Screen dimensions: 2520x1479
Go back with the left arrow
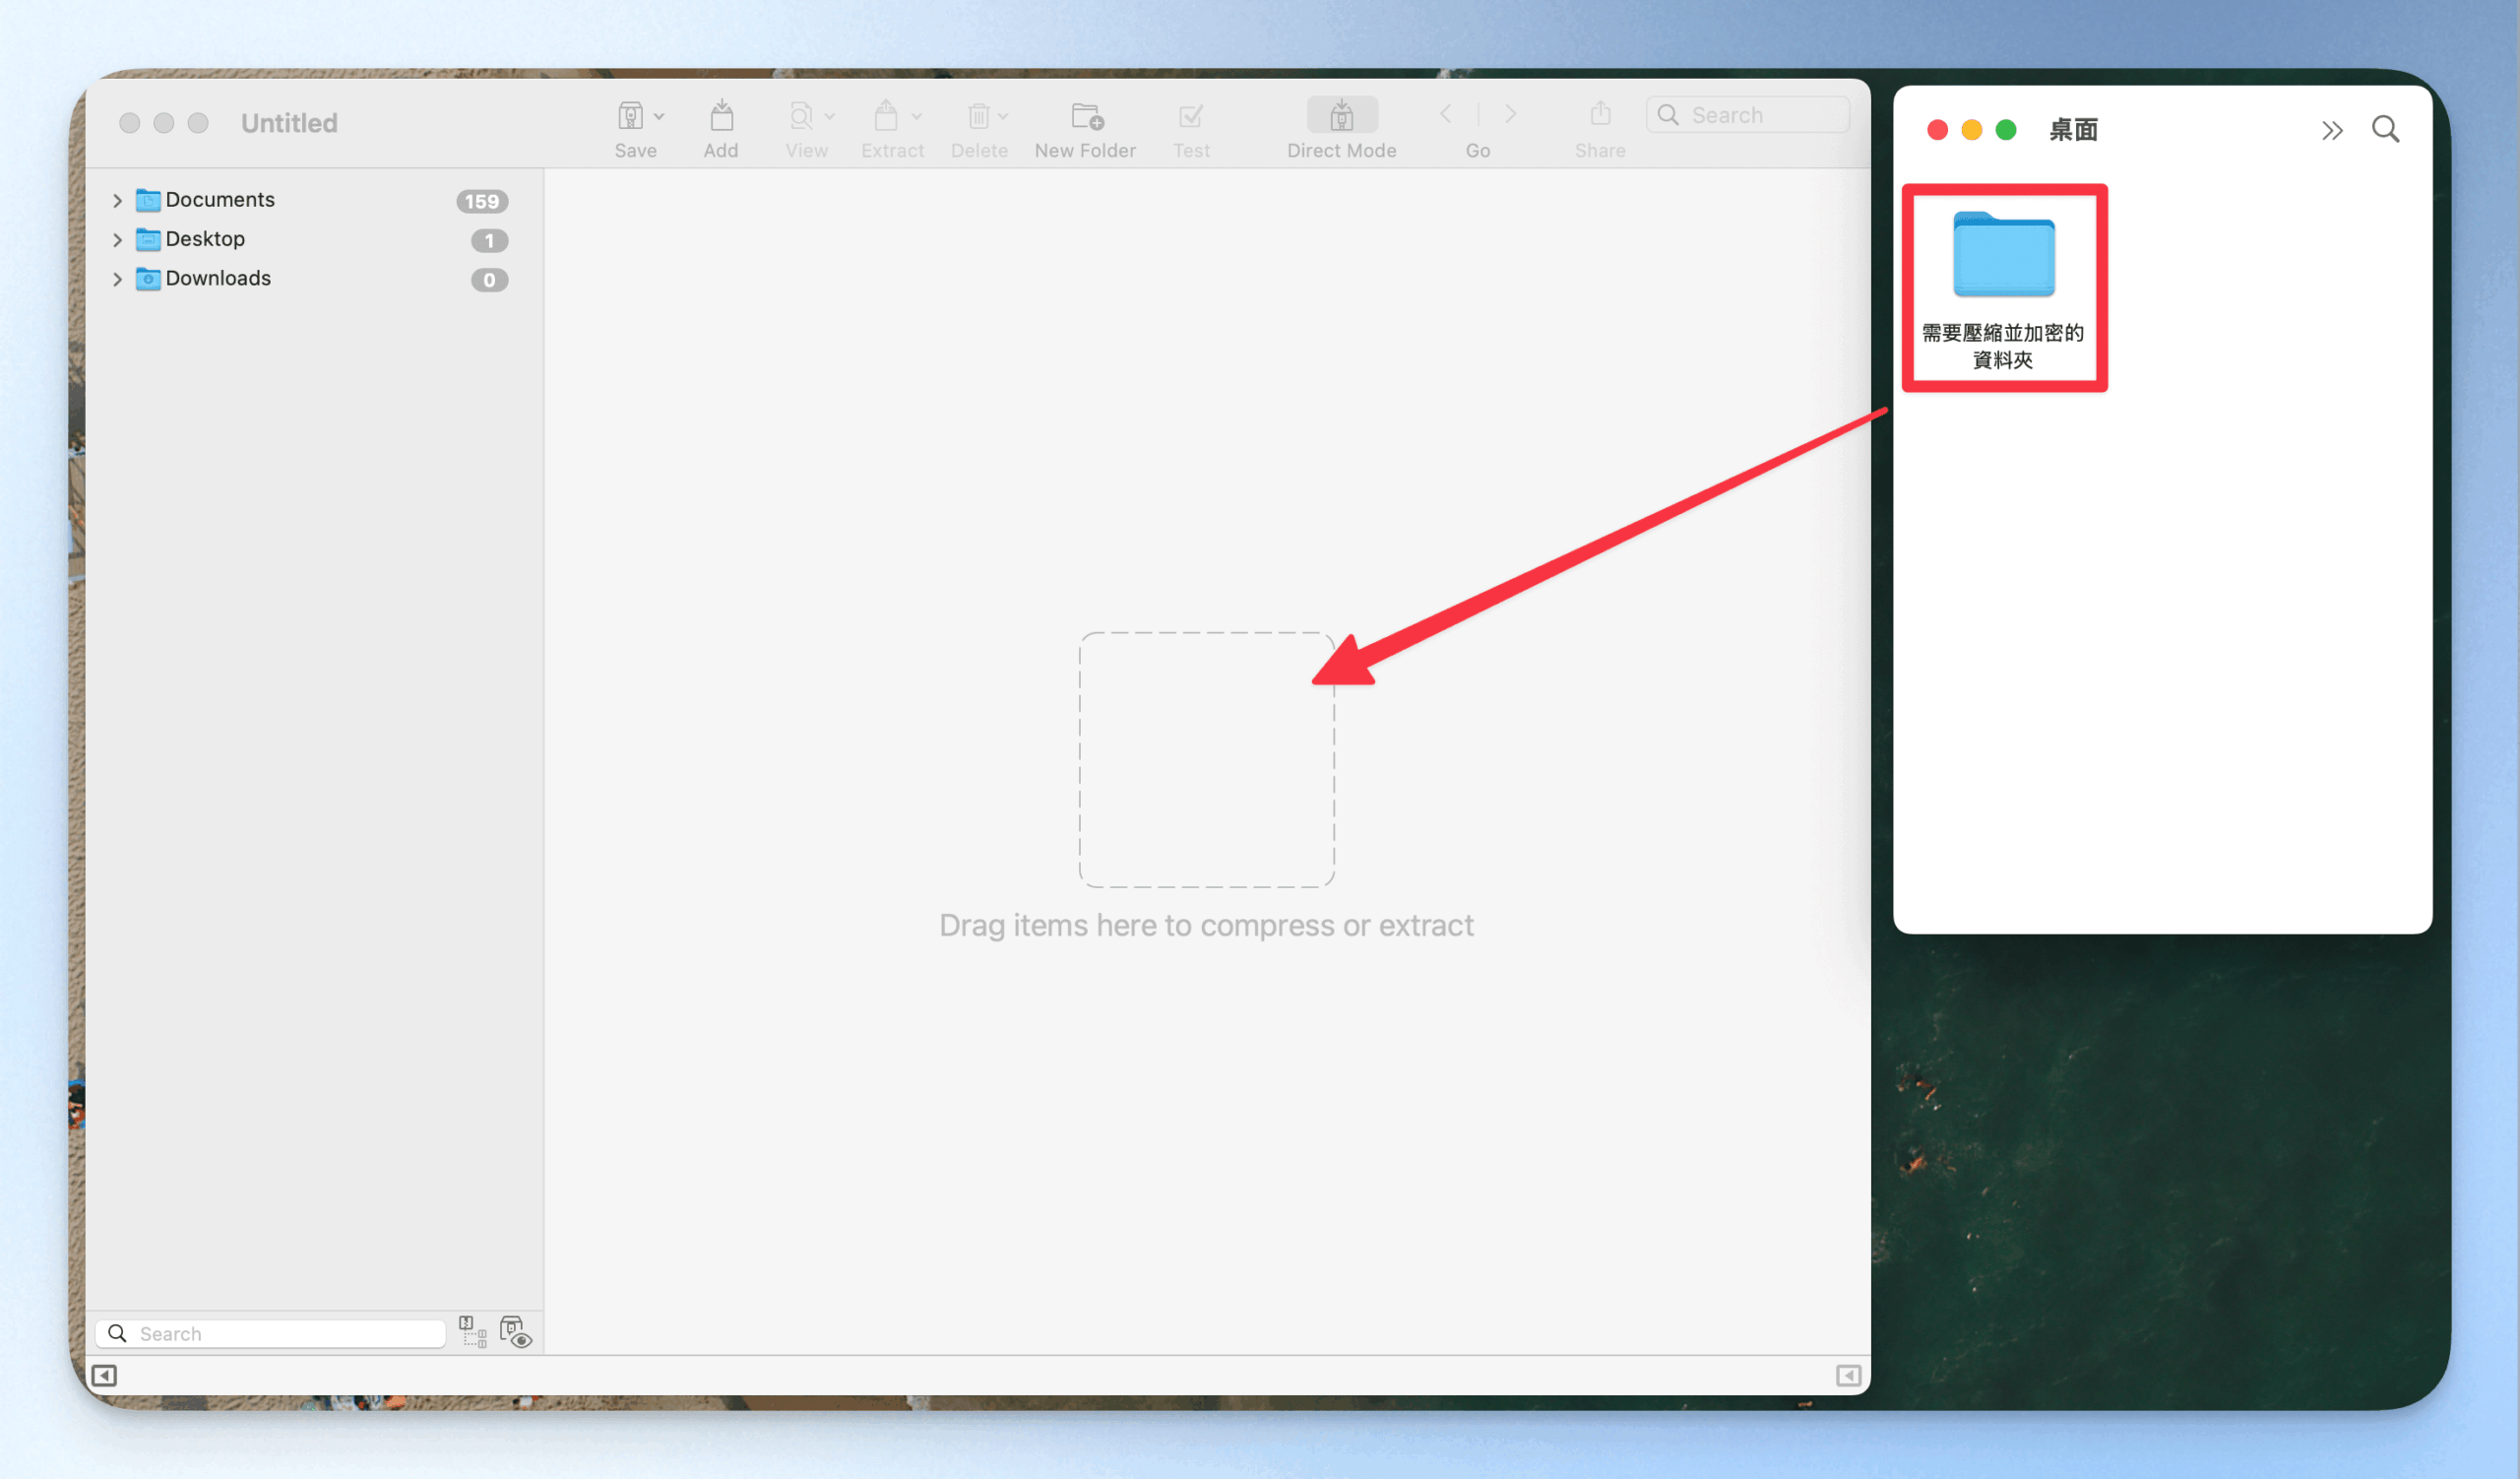pos(1446,115)
